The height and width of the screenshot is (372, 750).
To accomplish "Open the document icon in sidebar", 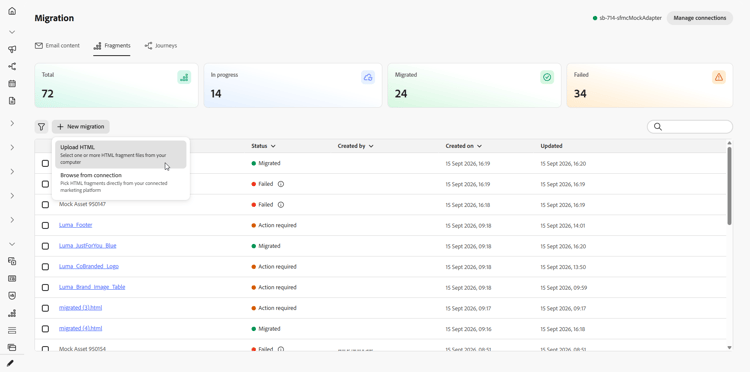I will coord(12,101).
